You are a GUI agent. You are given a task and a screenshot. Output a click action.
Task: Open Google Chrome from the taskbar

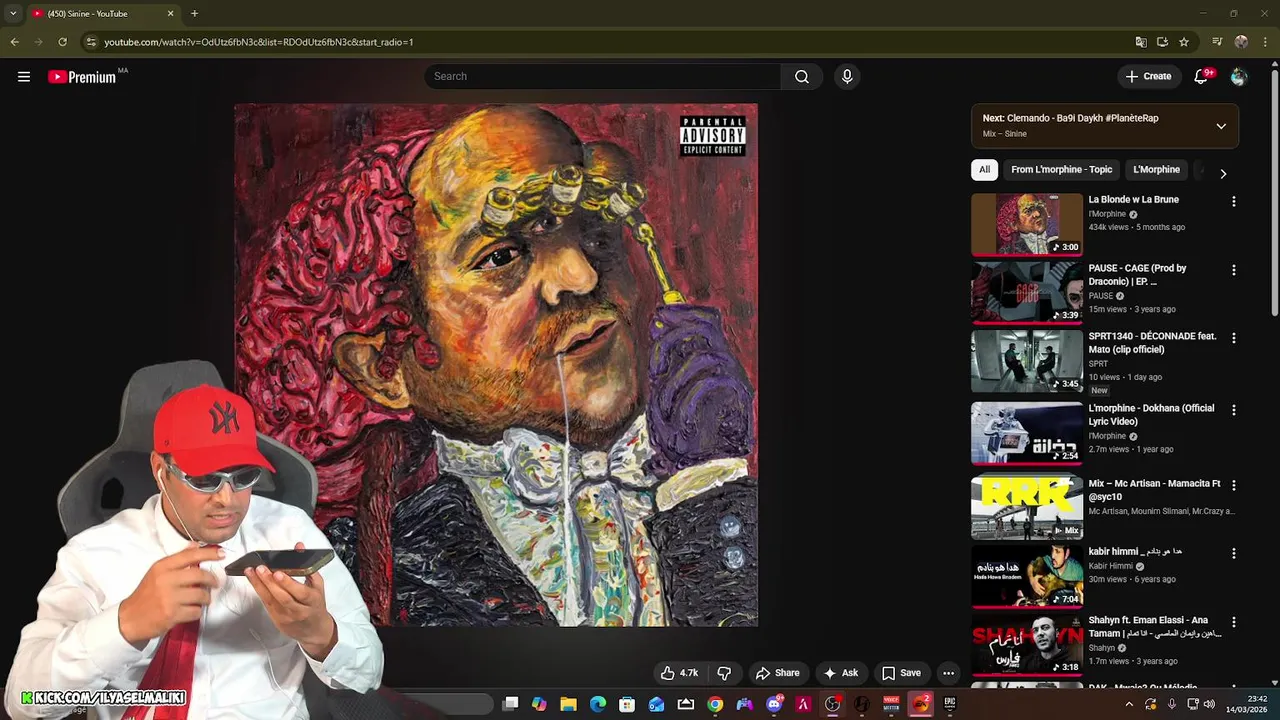[715, 704]
